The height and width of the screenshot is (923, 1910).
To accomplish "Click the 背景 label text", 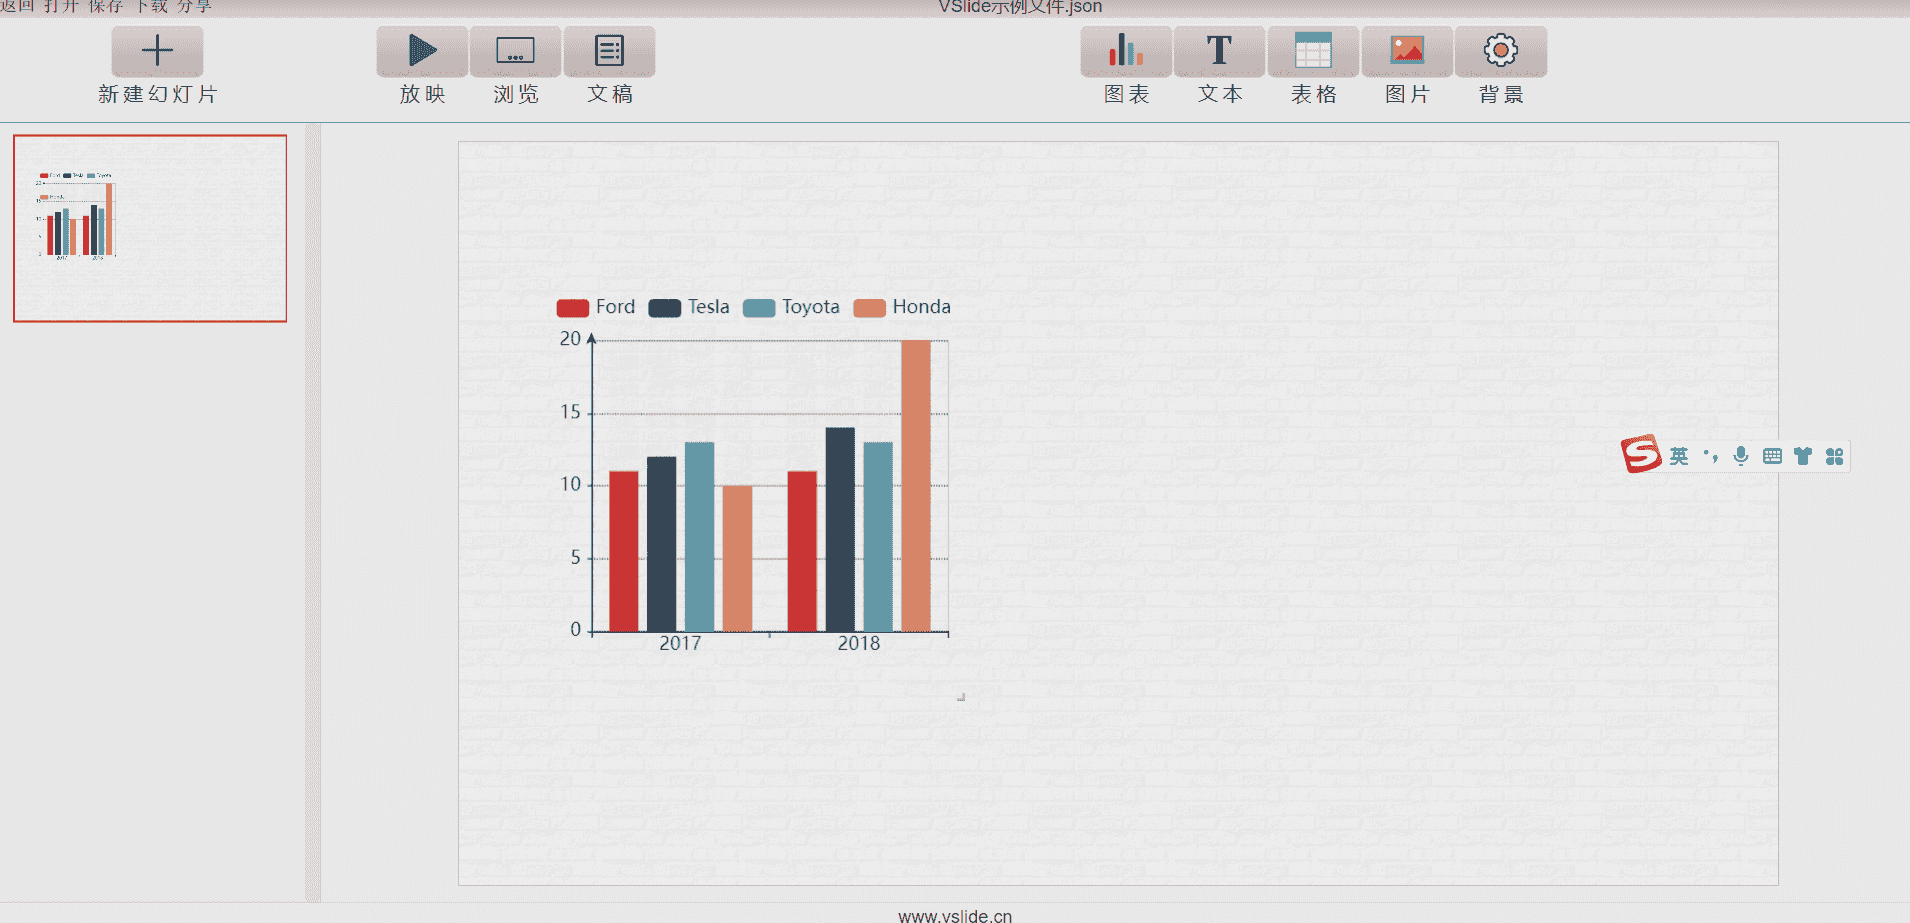I will point(1502,94).
